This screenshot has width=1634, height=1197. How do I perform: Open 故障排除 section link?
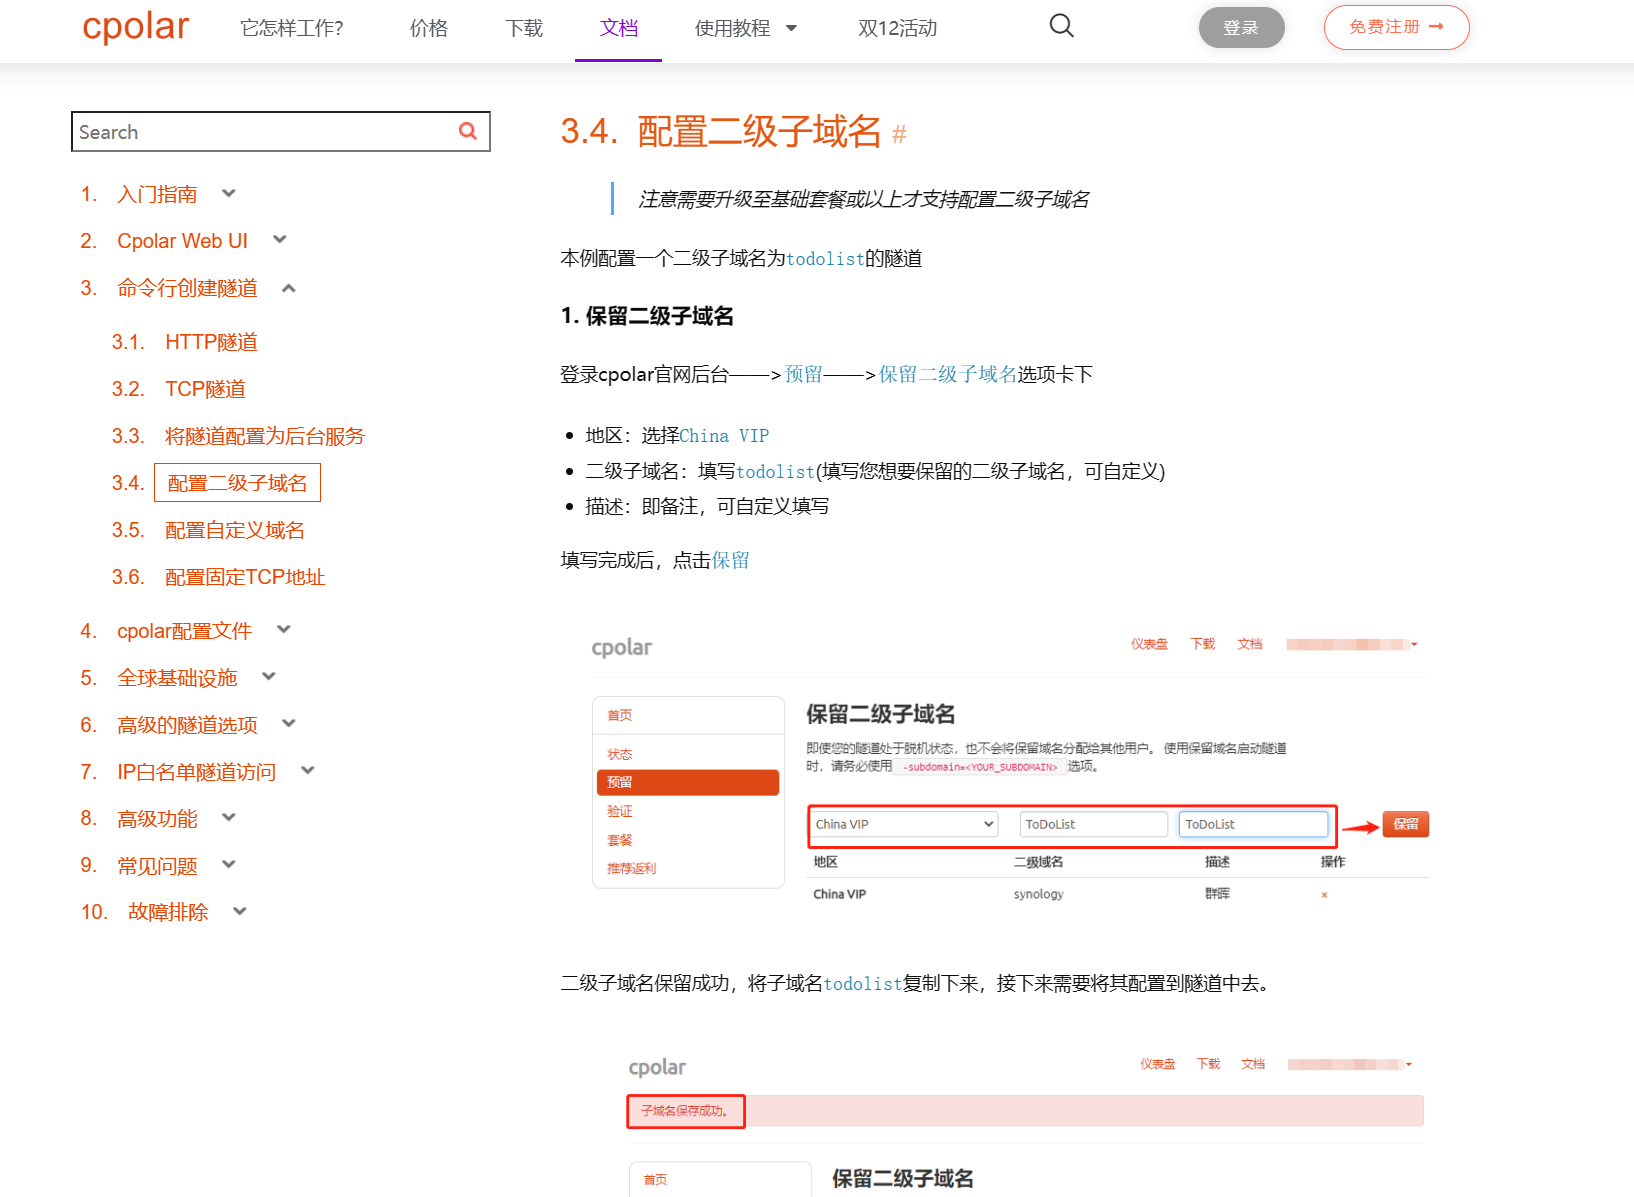[x=168, y=912]
